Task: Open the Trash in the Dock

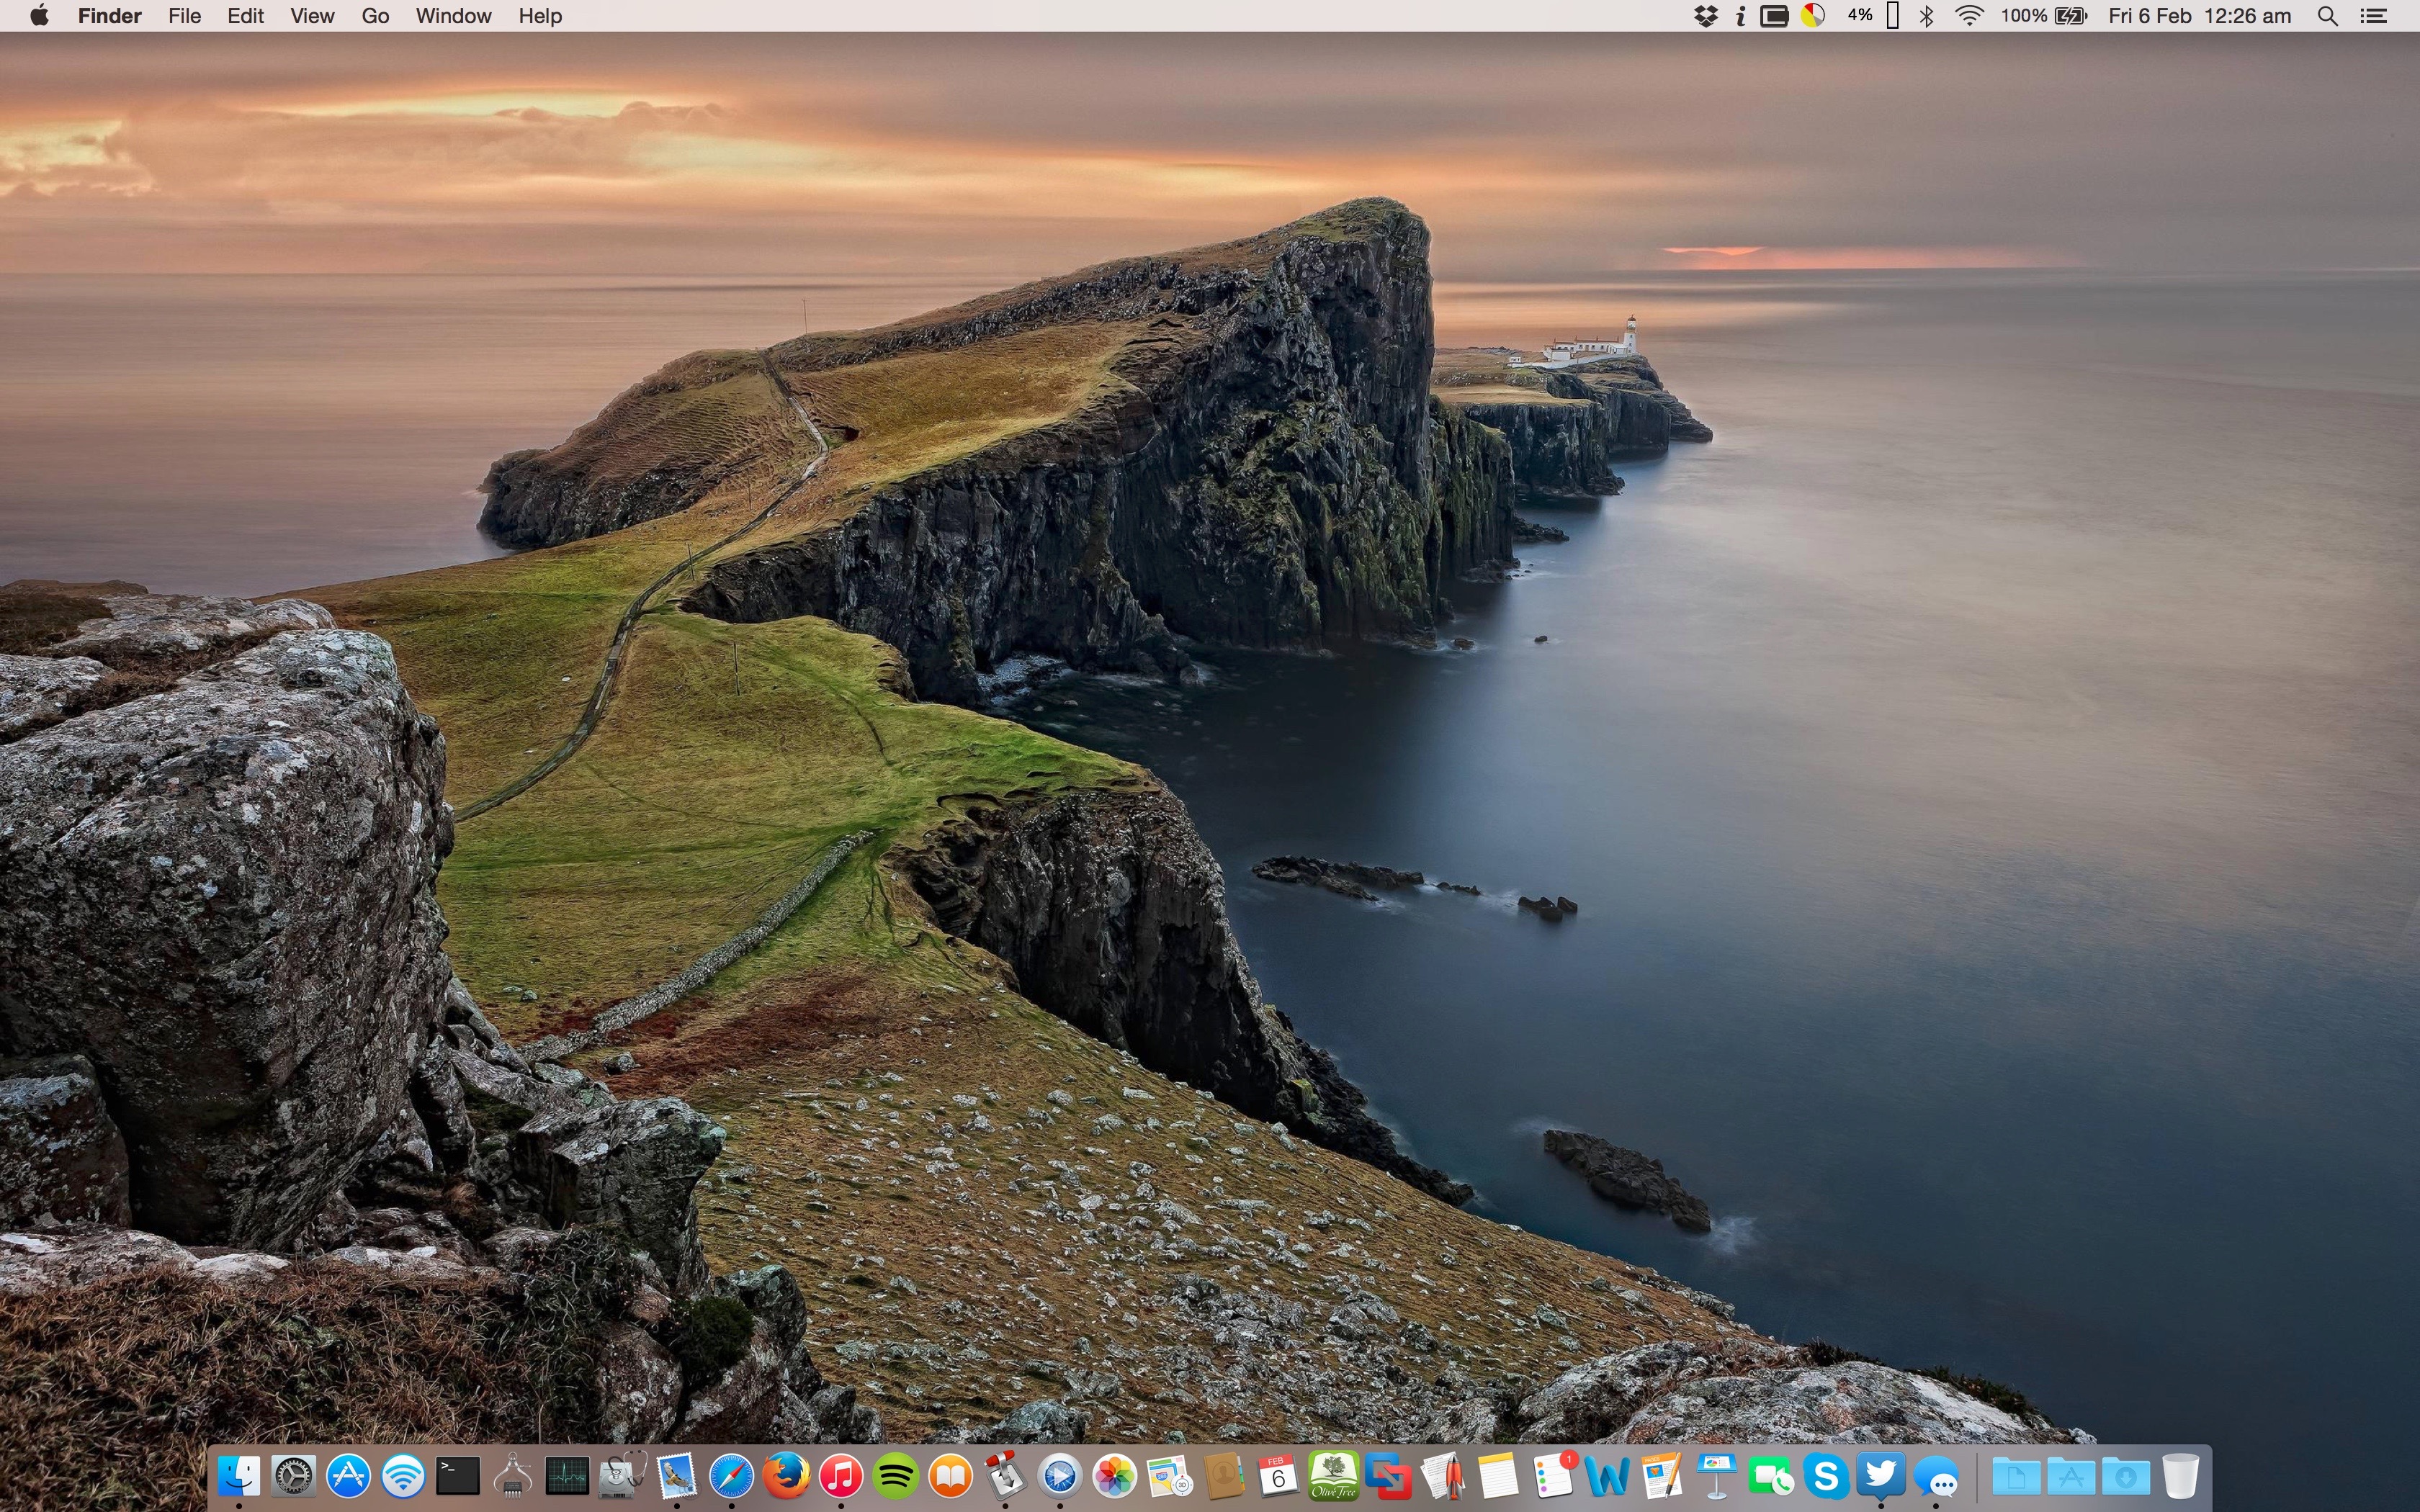Action: (2180, 1475)
